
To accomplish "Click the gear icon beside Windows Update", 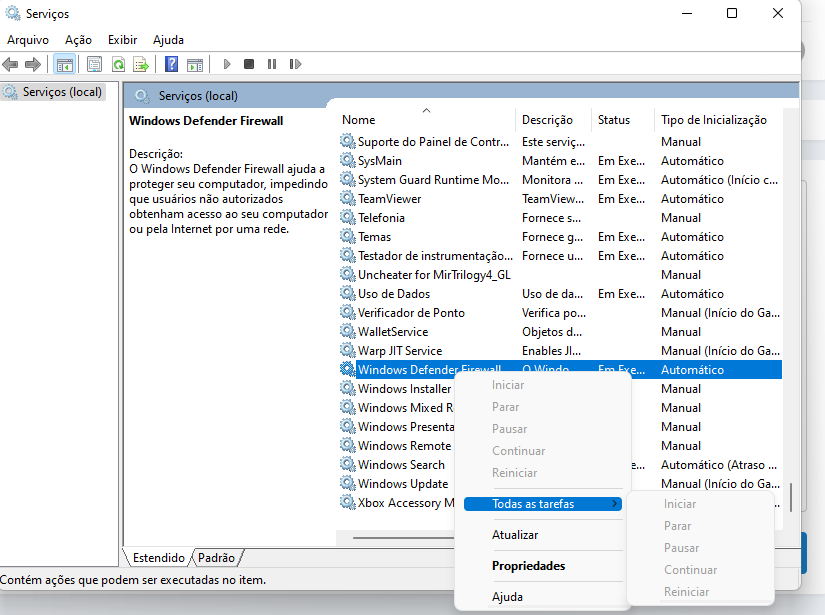I will [x=347, y=482].
